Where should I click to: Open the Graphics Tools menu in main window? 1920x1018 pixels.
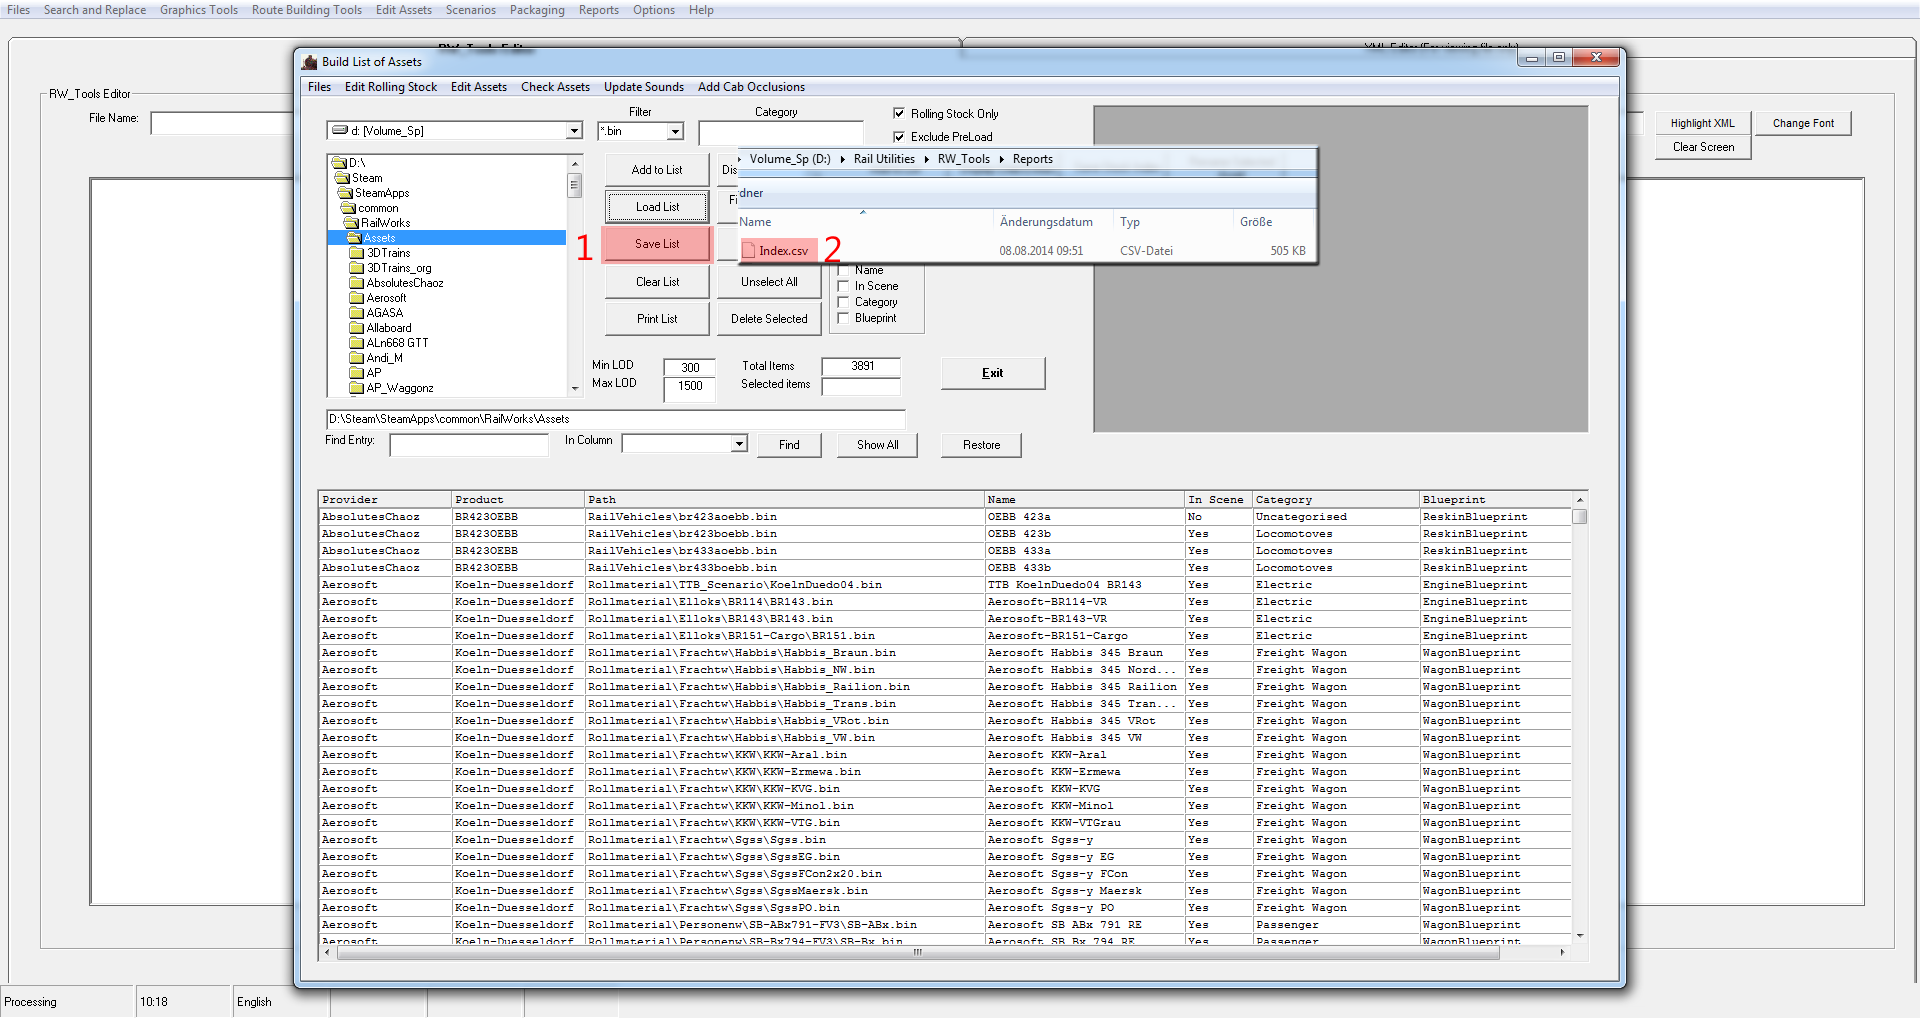click(x=199, y=10)
